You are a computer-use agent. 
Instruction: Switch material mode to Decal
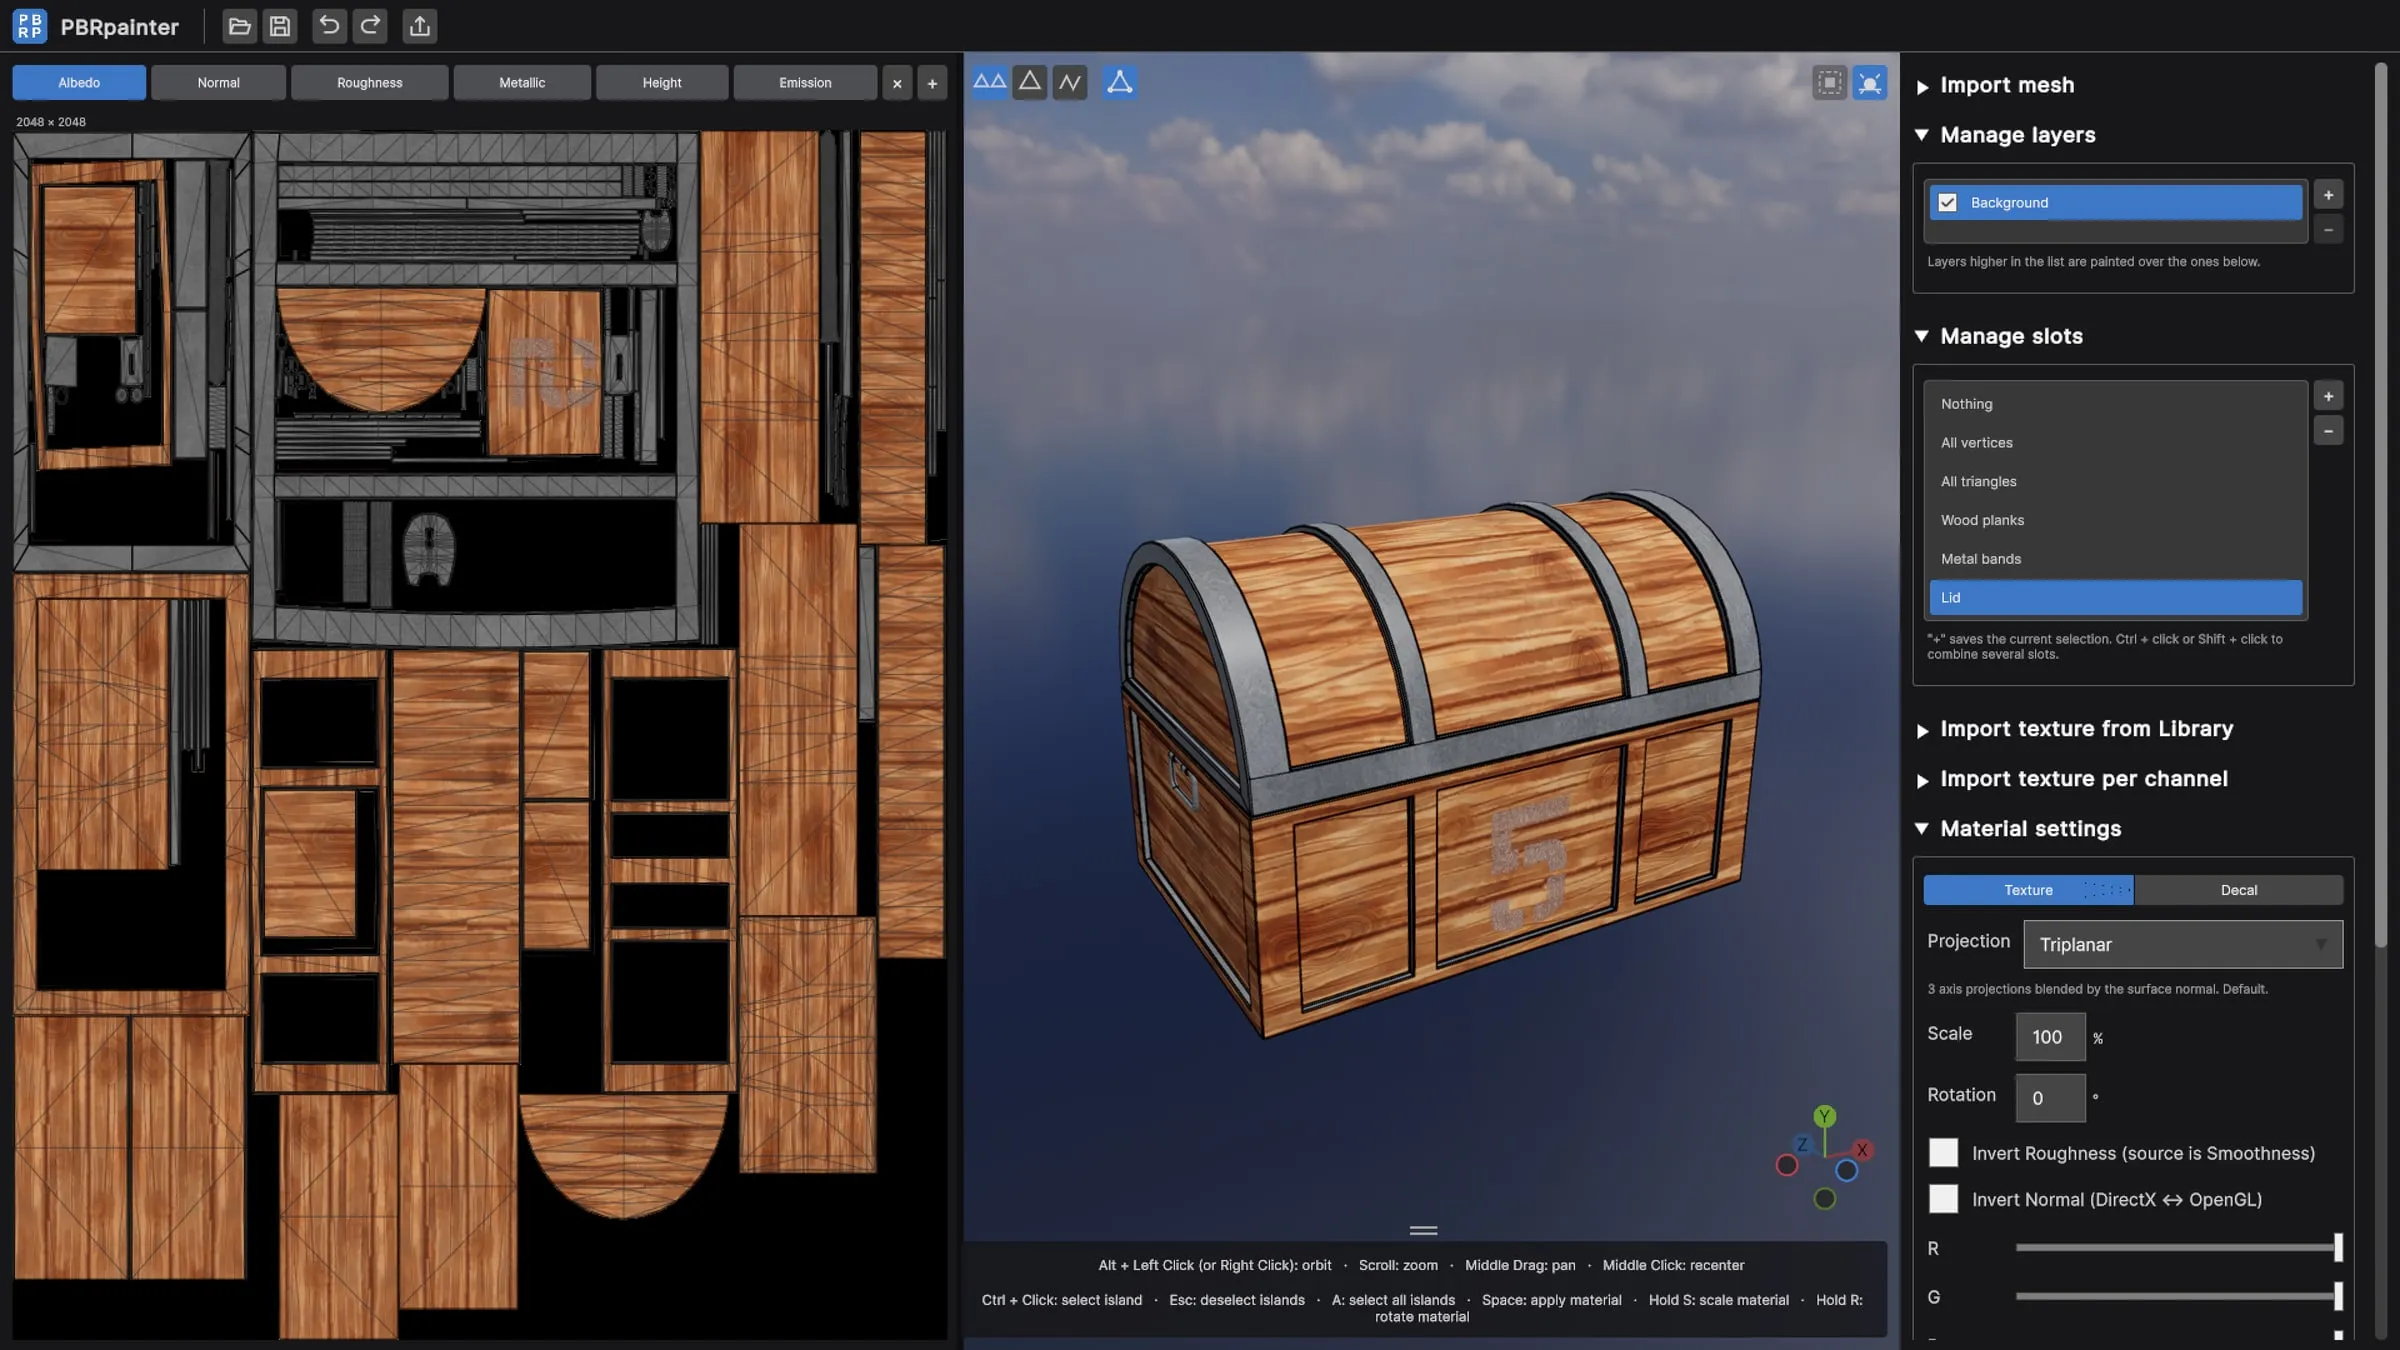(2238, 890)
